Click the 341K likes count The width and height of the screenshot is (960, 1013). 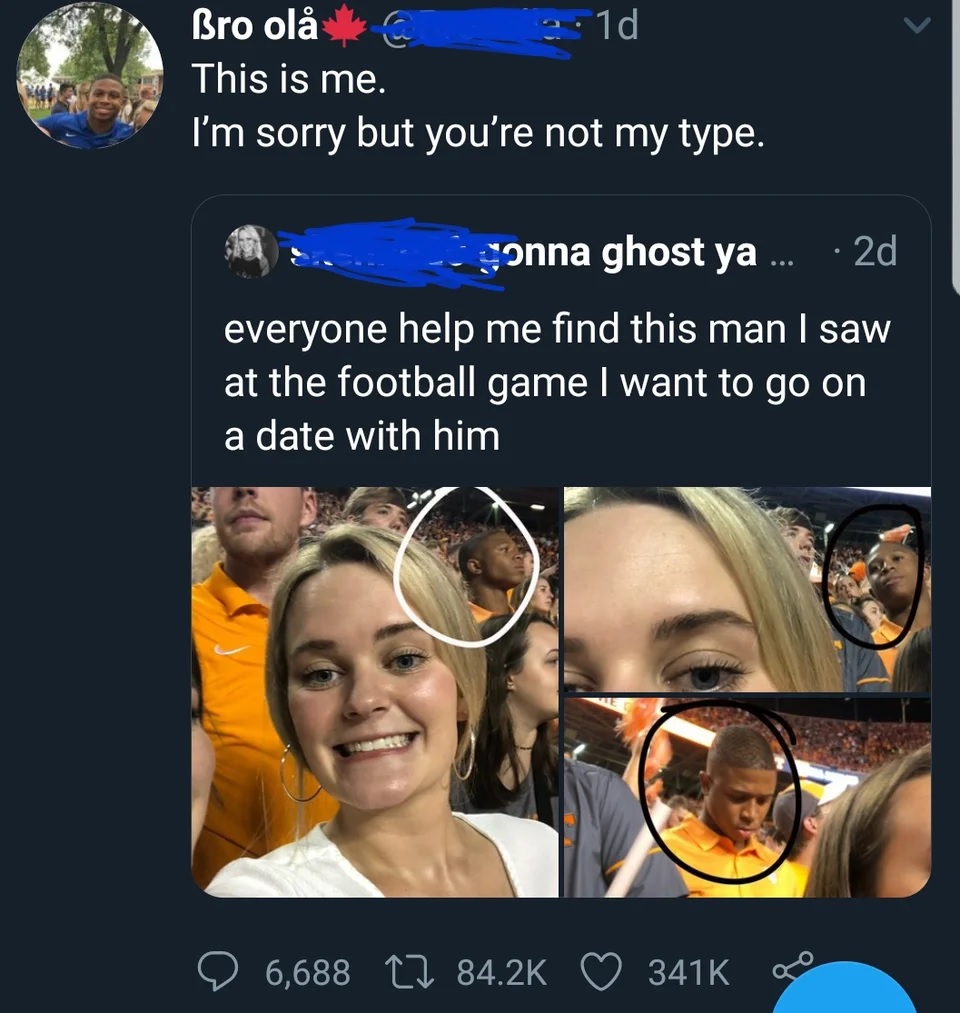689,971
